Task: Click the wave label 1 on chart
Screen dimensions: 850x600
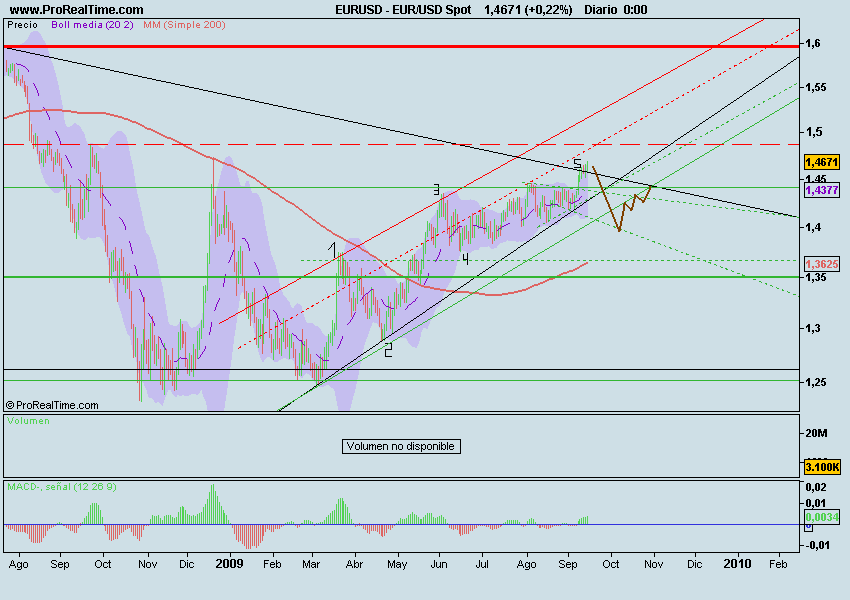Action: point(333,250)
